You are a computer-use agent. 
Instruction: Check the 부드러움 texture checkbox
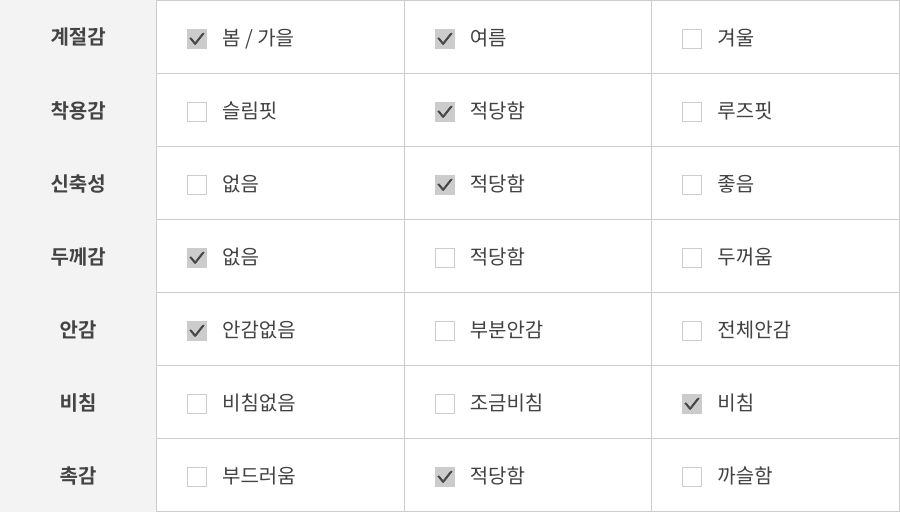[197, 477]
